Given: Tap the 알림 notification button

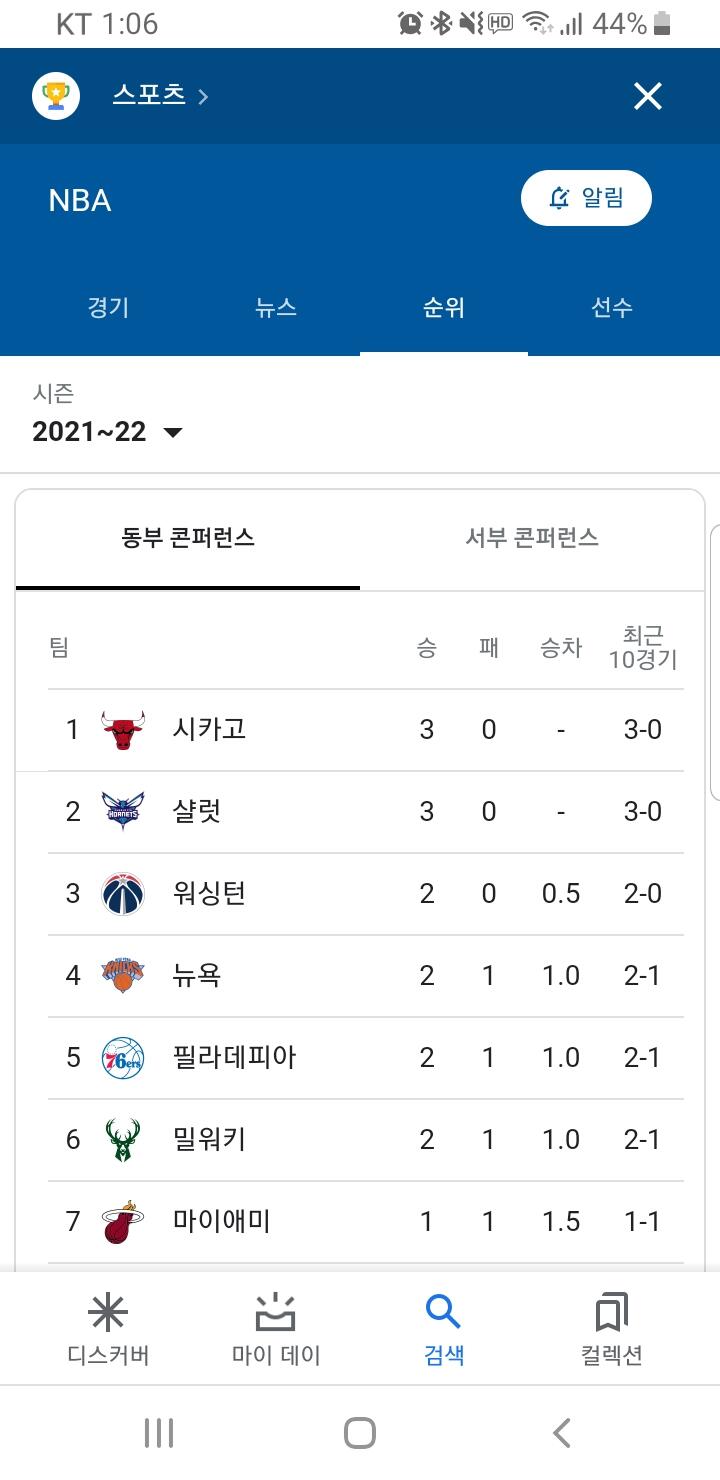Looking at the screenshot, I should pyautogui.click(x=586, y=198).
